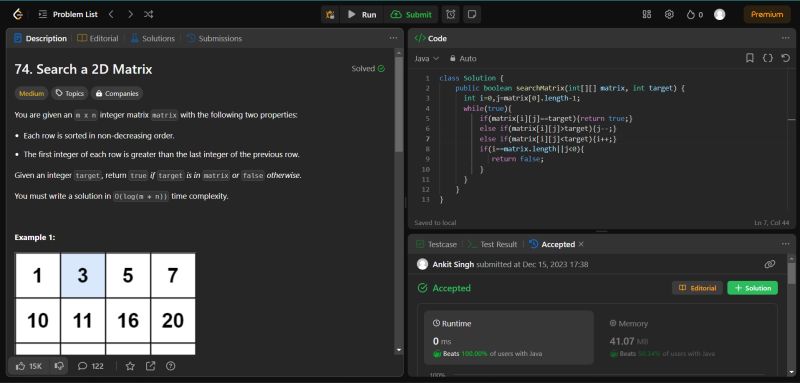Image resolution: width=800 pixels, height=383 pixels.
Task: Click the bookmark icon in code editor
Action: 749,58
